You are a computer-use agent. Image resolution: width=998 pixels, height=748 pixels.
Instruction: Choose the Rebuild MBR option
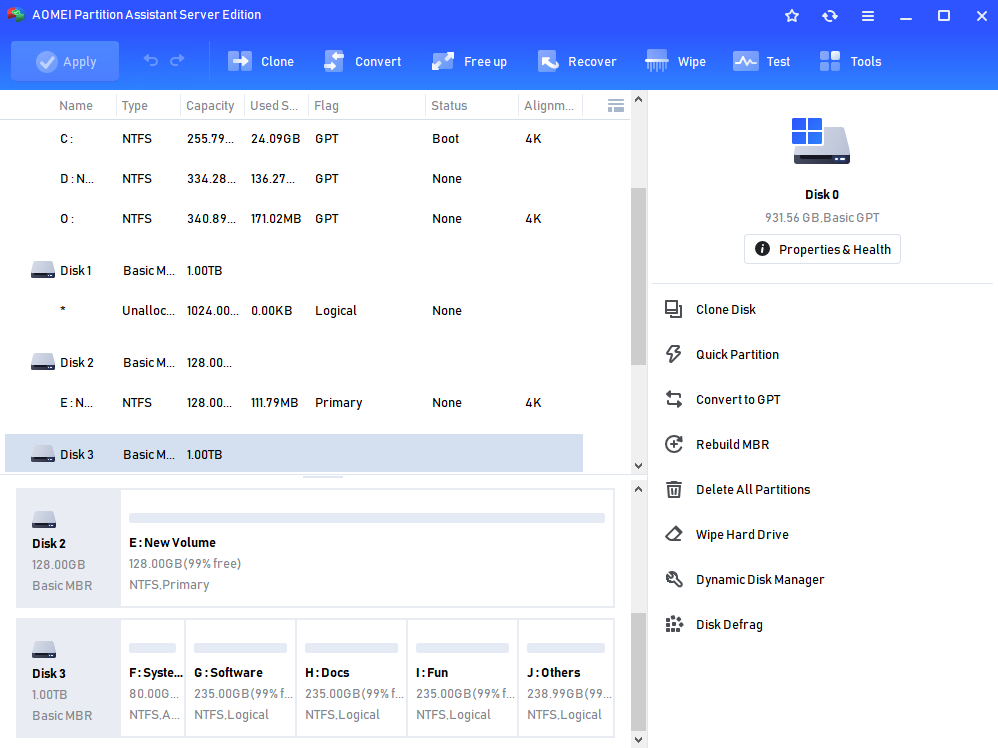click(x=732, y=444)
